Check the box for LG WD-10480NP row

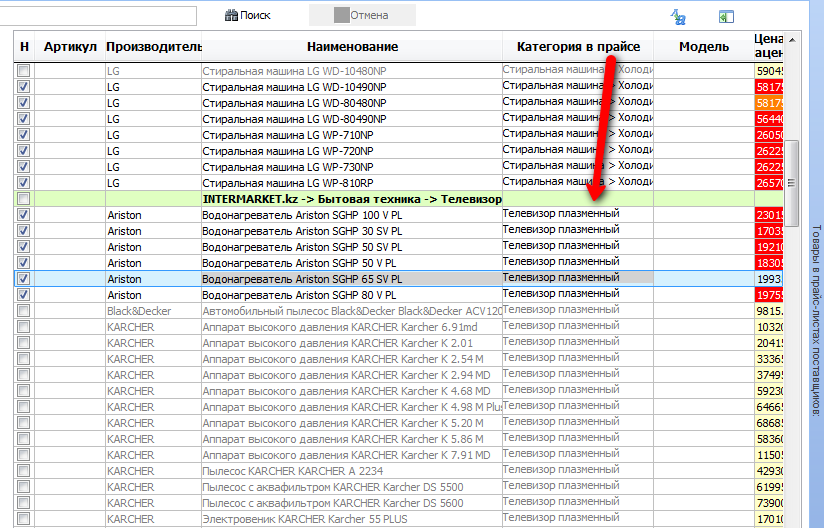(24, 70)
